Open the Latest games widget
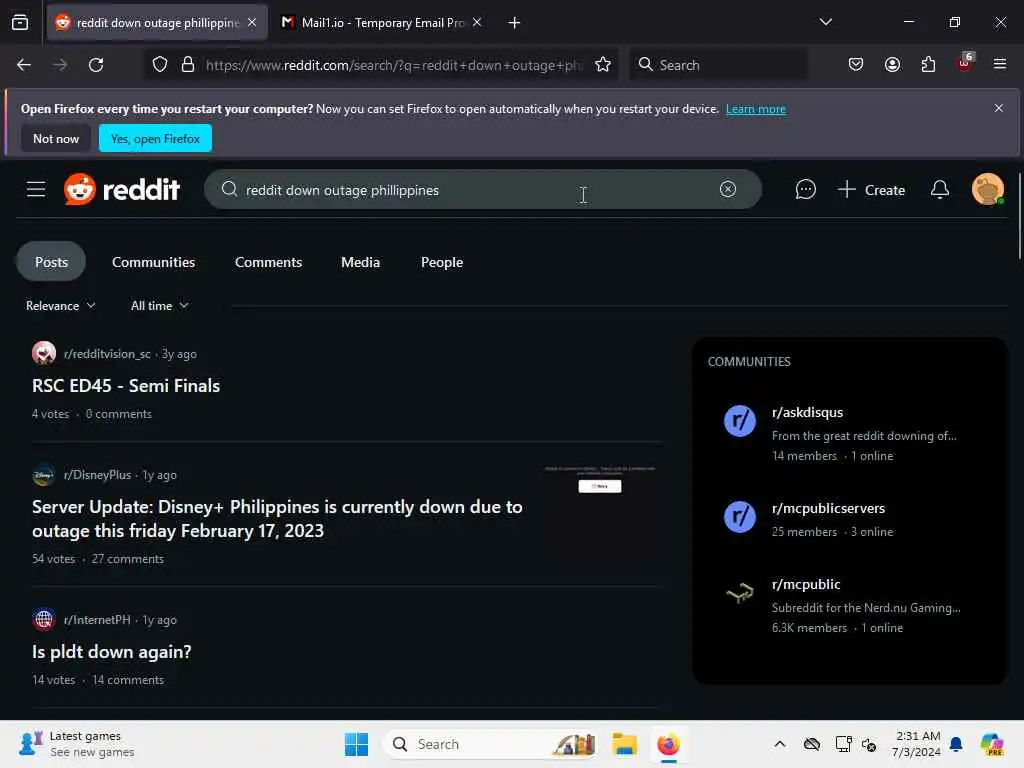Image resolution: width=1024 pixels, height=768 pixels. 76,744
